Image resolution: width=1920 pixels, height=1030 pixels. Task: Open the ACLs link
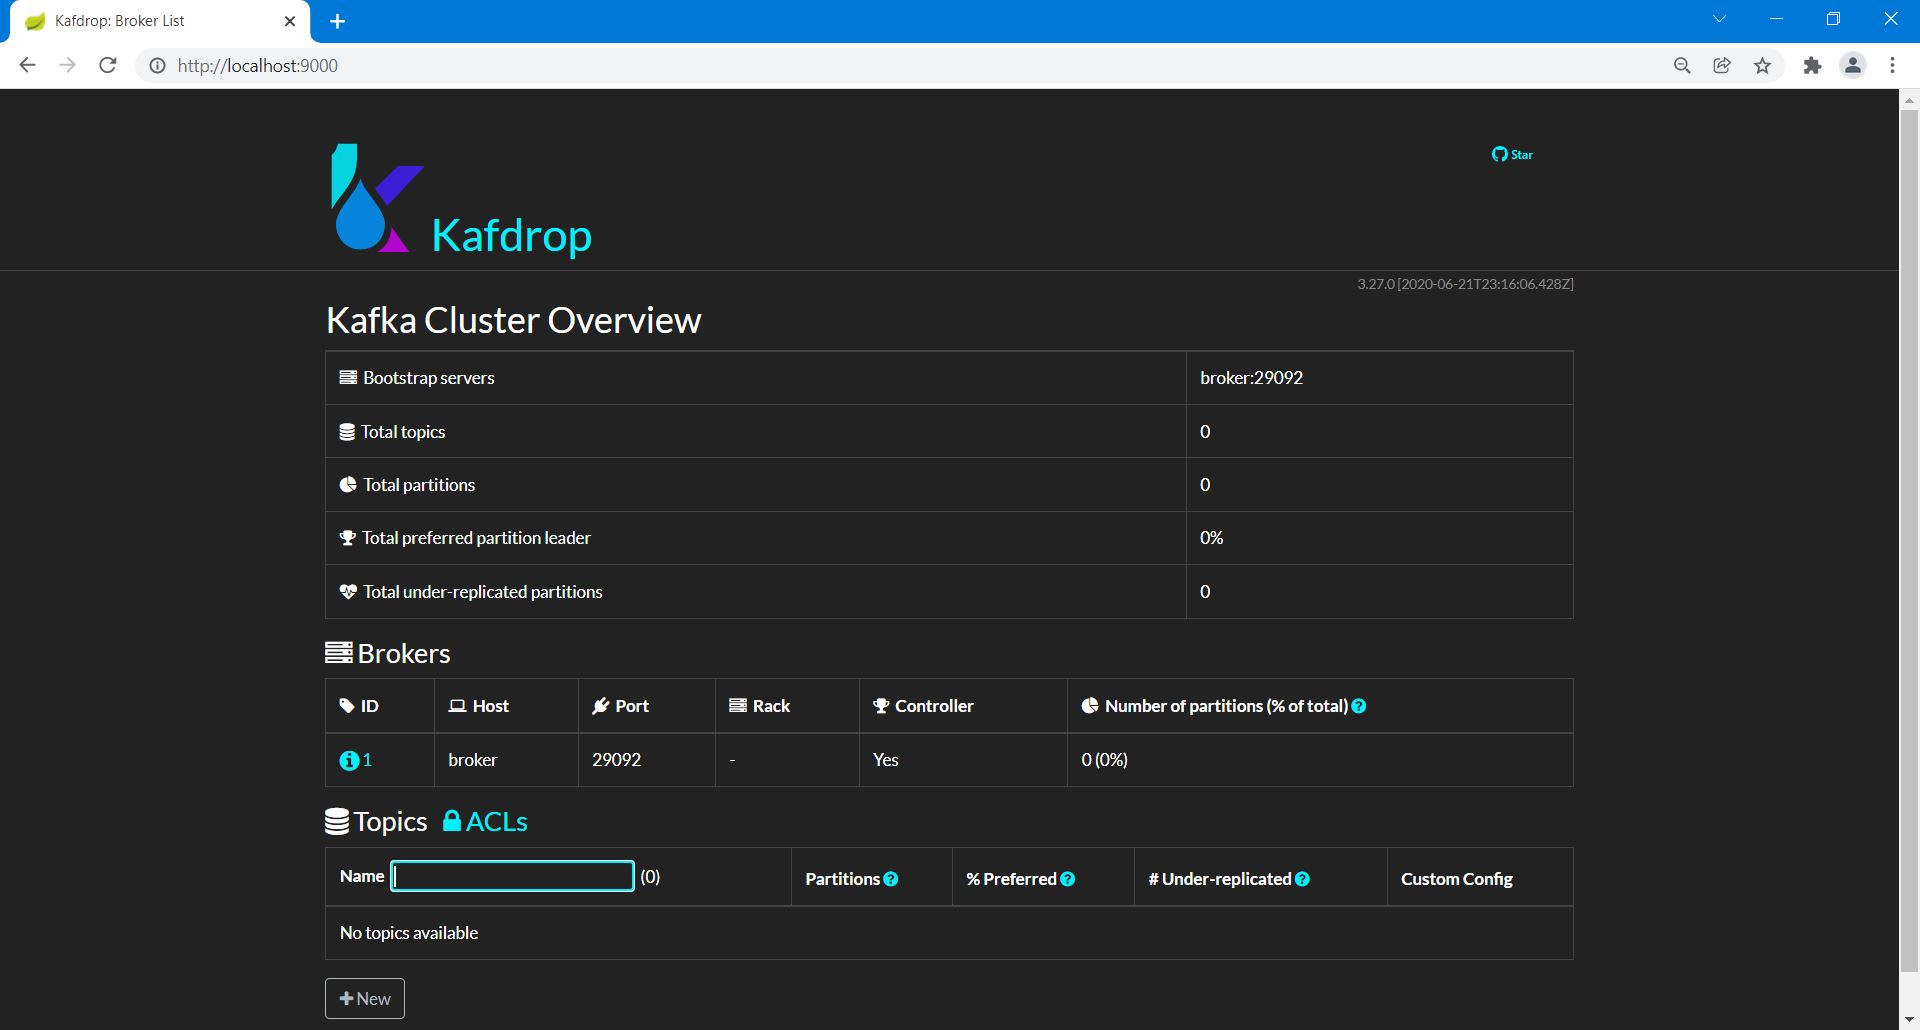[486, 822]
